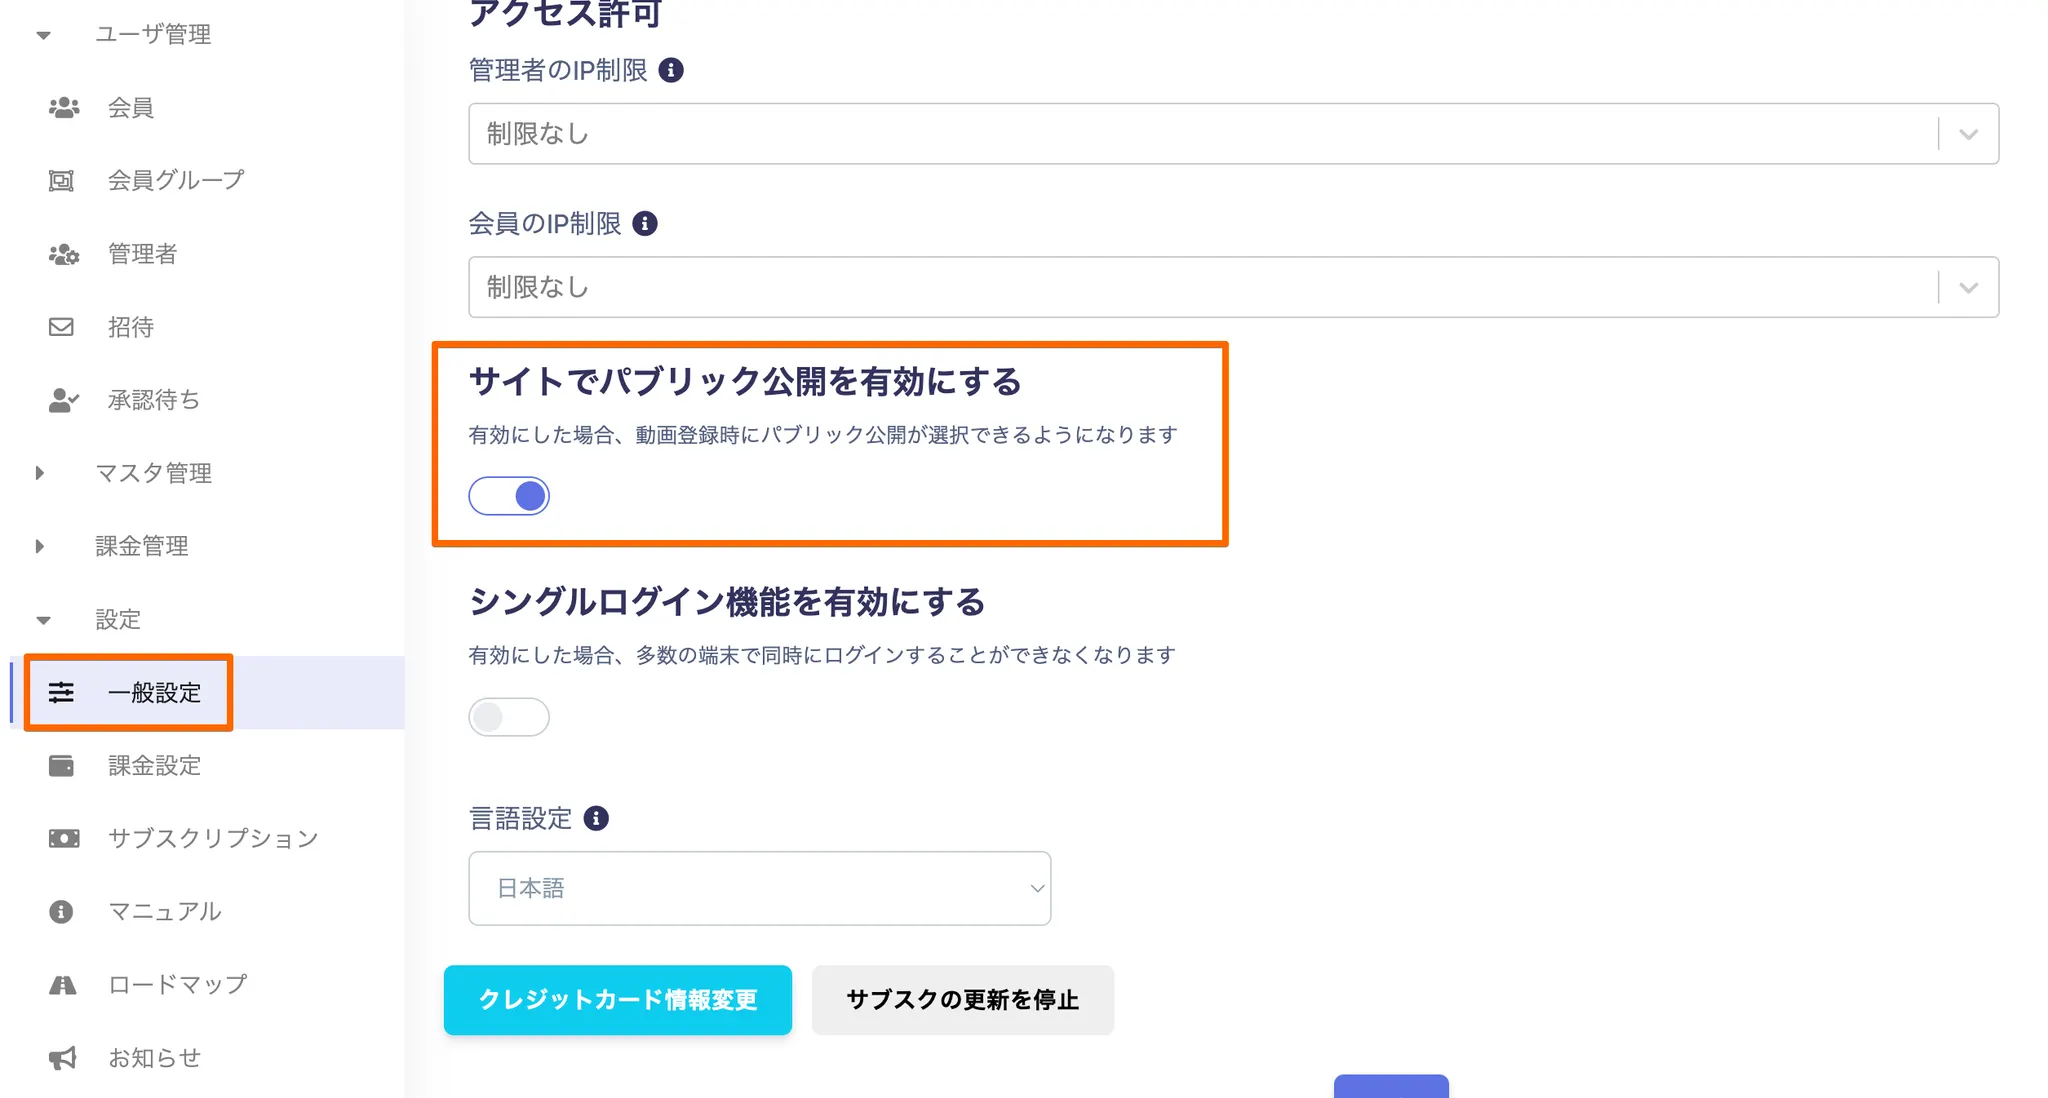Click the 管理者 admin gear-users icon
The width and height of the screenshot is (2048, 1098).
pos(63,254)
